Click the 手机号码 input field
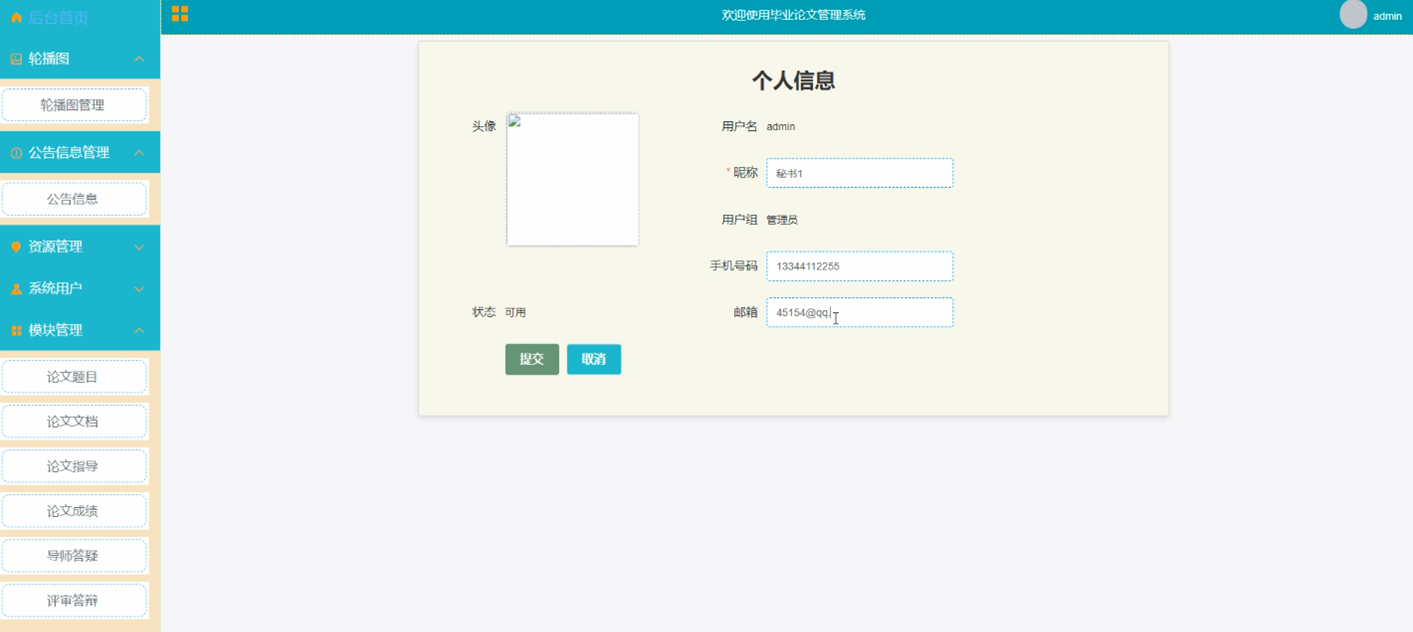This screenshot has height=632, width=1413. click(860, 266)
